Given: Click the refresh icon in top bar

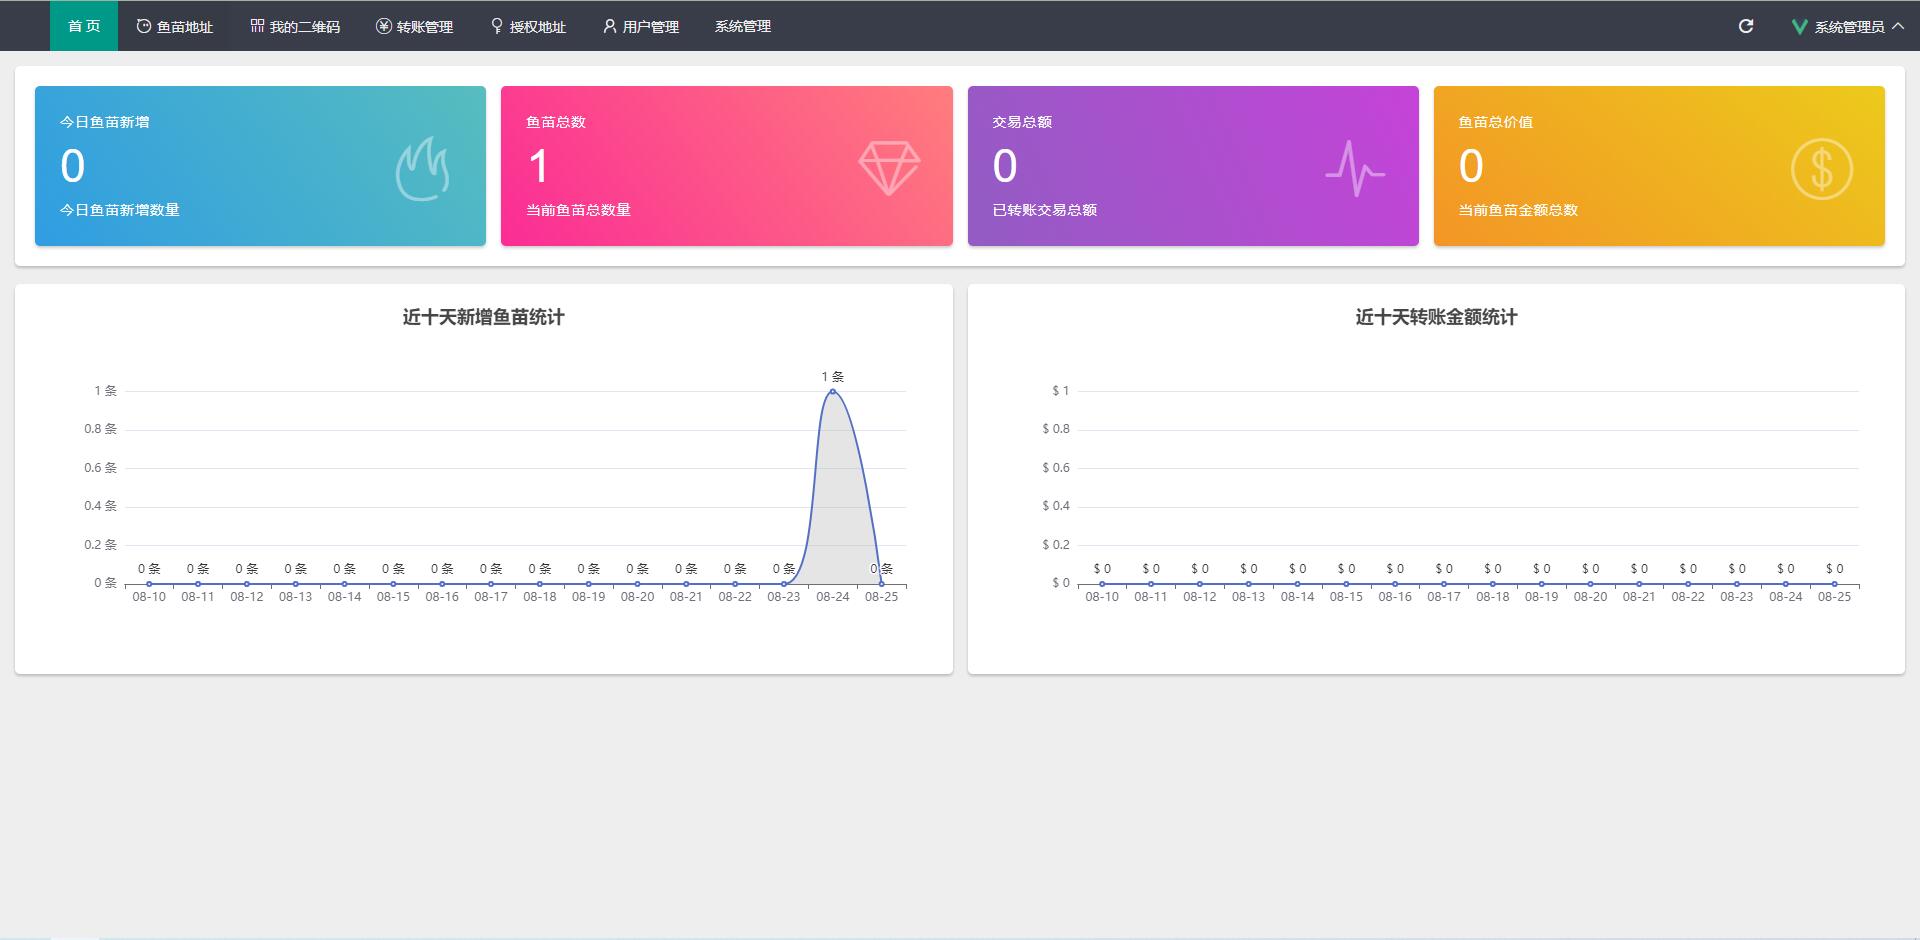Looking at the screenshot, I should coord(1746,26).
